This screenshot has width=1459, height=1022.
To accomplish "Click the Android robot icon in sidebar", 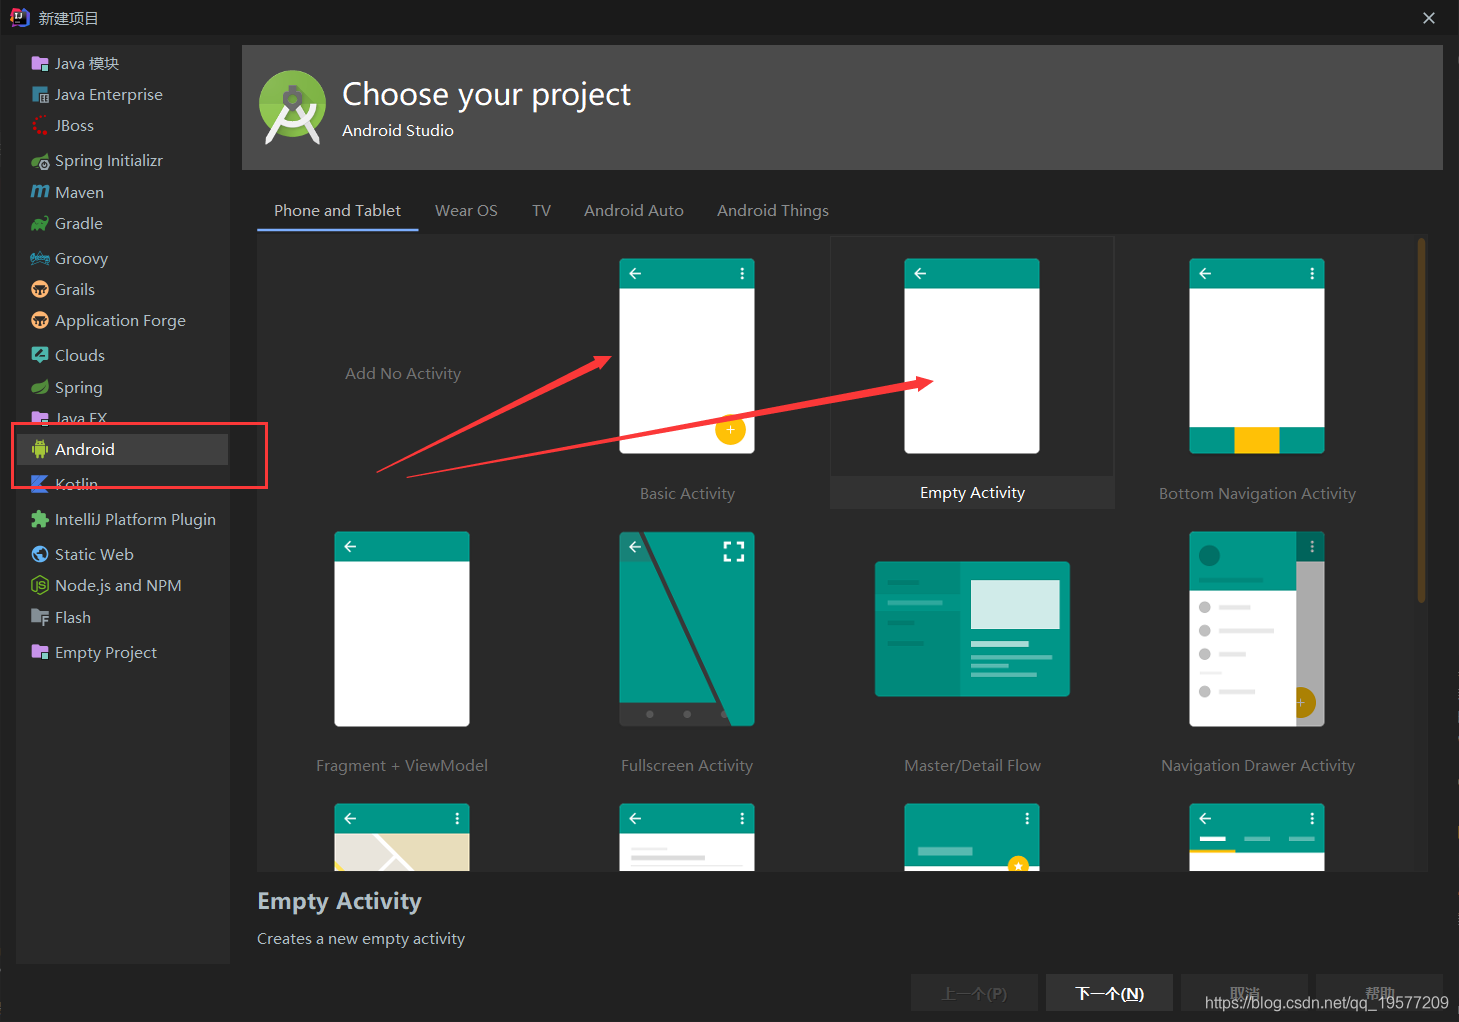I will (40, 450).
